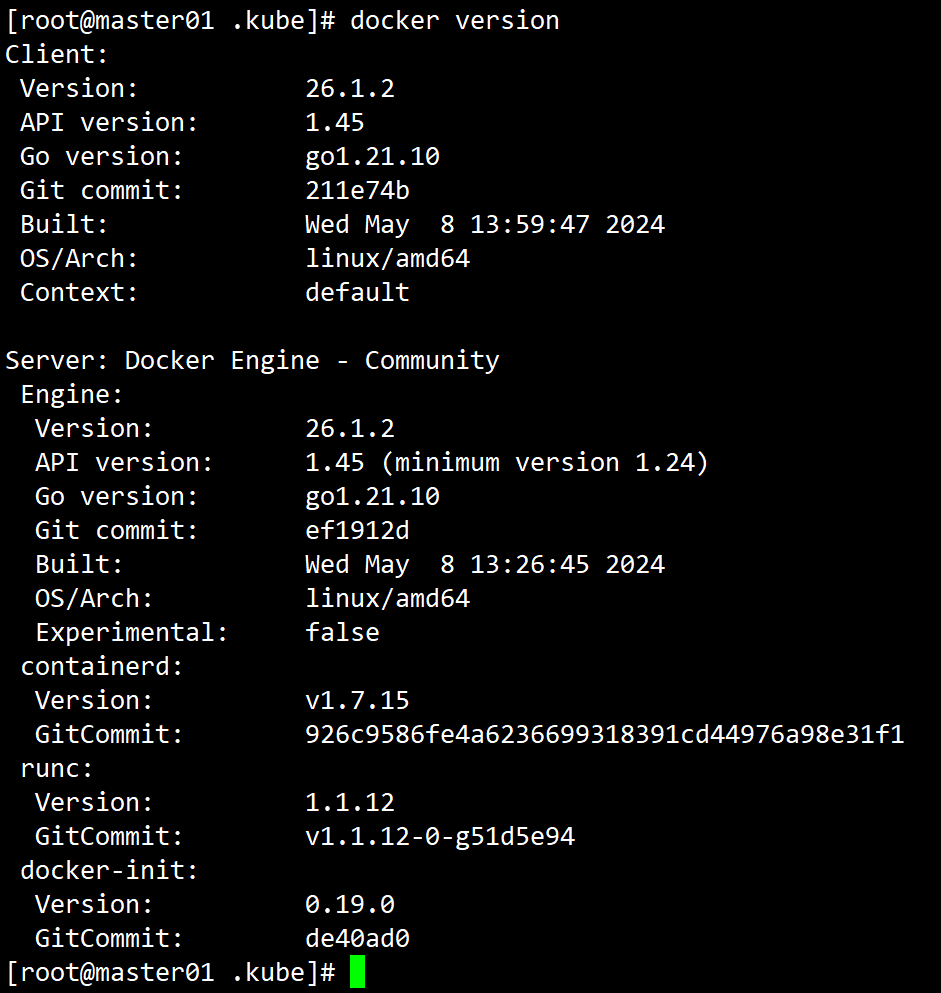Viewport: 941px width, 993px height.
Task: Click the 'Server: Docker Engine - Community' heading
Action: 252,361
